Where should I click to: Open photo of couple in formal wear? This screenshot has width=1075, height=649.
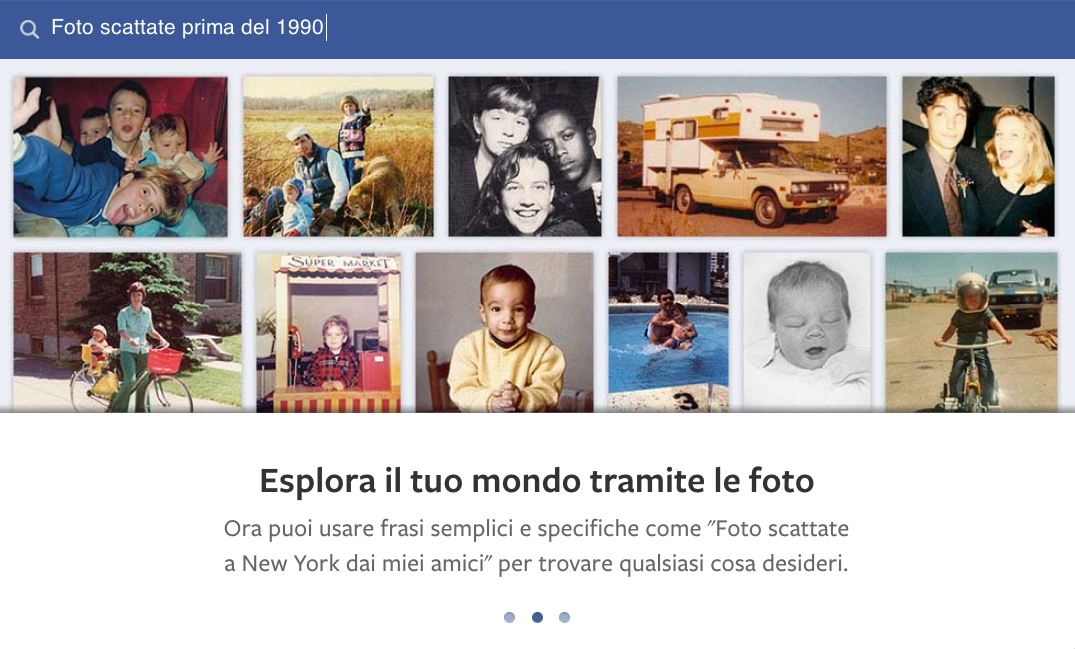978,156
